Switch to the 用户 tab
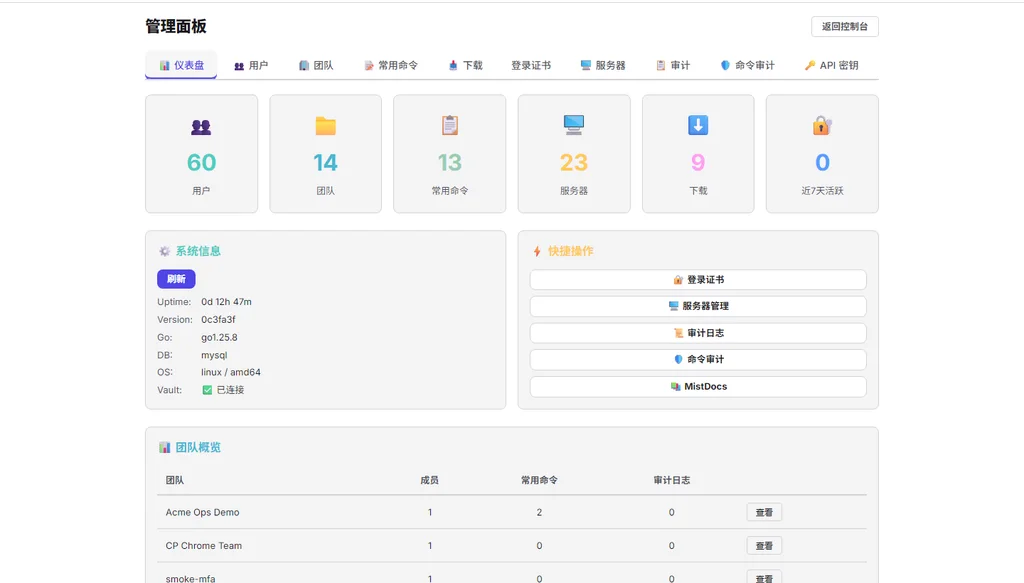This screenshot has width=1024, height=583. tap(251, 65)
